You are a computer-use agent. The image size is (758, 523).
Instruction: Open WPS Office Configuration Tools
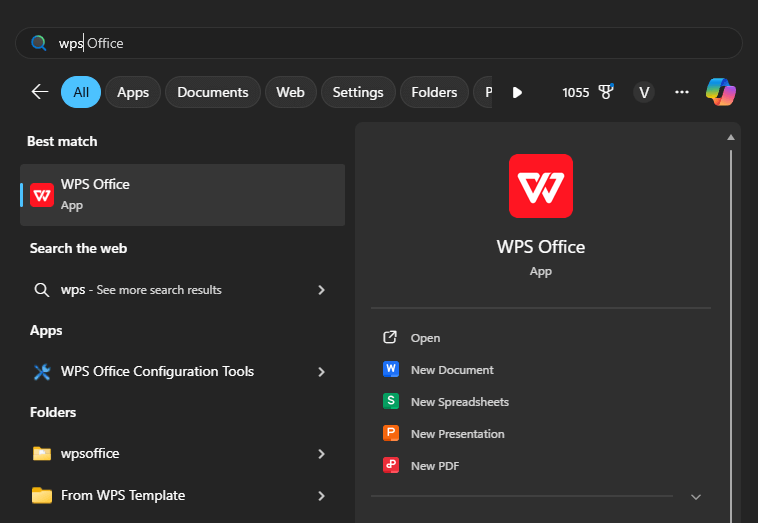[182, 371]
